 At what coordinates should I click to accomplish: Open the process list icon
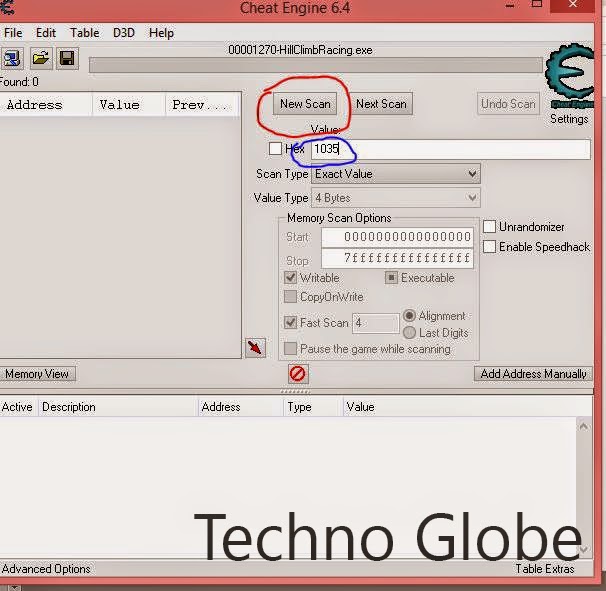click(x=12, y=59)
